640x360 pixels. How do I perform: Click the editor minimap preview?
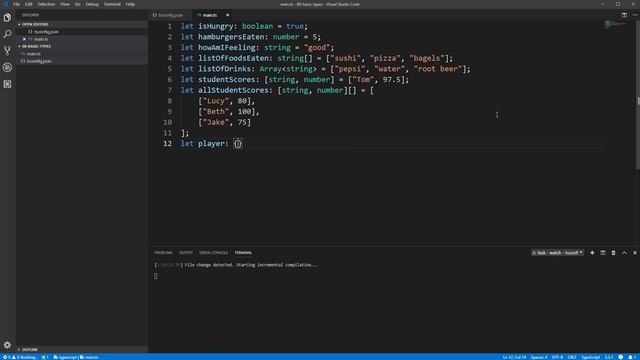615,24
